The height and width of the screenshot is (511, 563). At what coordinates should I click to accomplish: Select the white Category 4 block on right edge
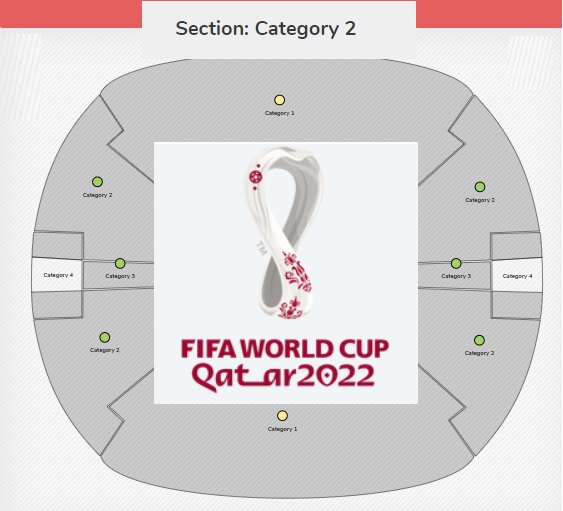tap(517, 275)
